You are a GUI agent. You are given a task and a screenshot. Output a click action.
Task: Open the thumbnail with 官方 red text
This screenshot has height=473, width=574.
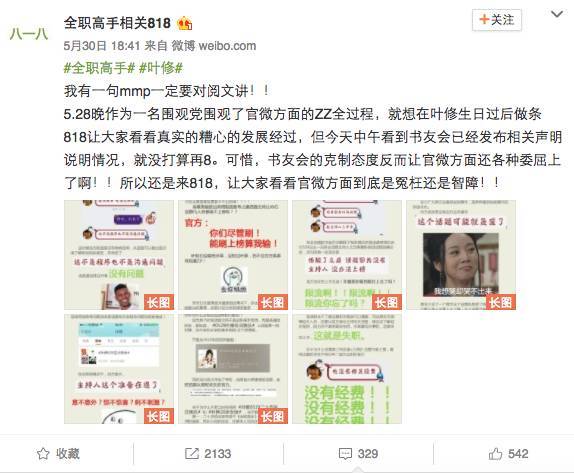click(233, 255)
